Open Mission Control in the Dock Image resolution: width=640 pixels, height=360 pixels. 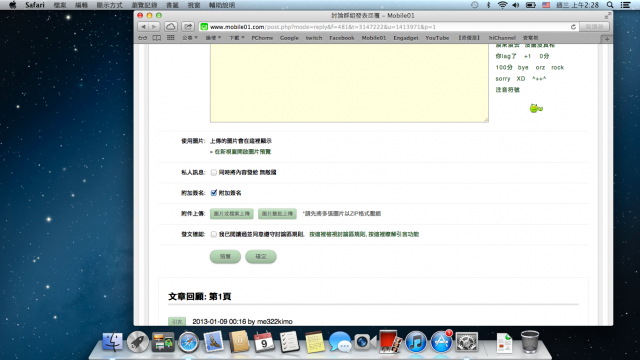click(x=163, y=342)
